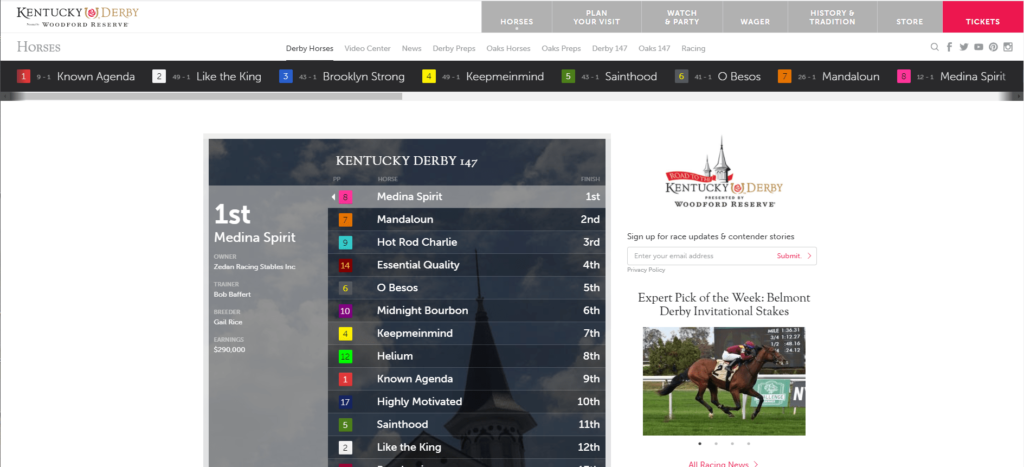Select the Midnight Bourbon row
The width and height of the screenshot is (1024, 467).
click(x=466, y=311)
